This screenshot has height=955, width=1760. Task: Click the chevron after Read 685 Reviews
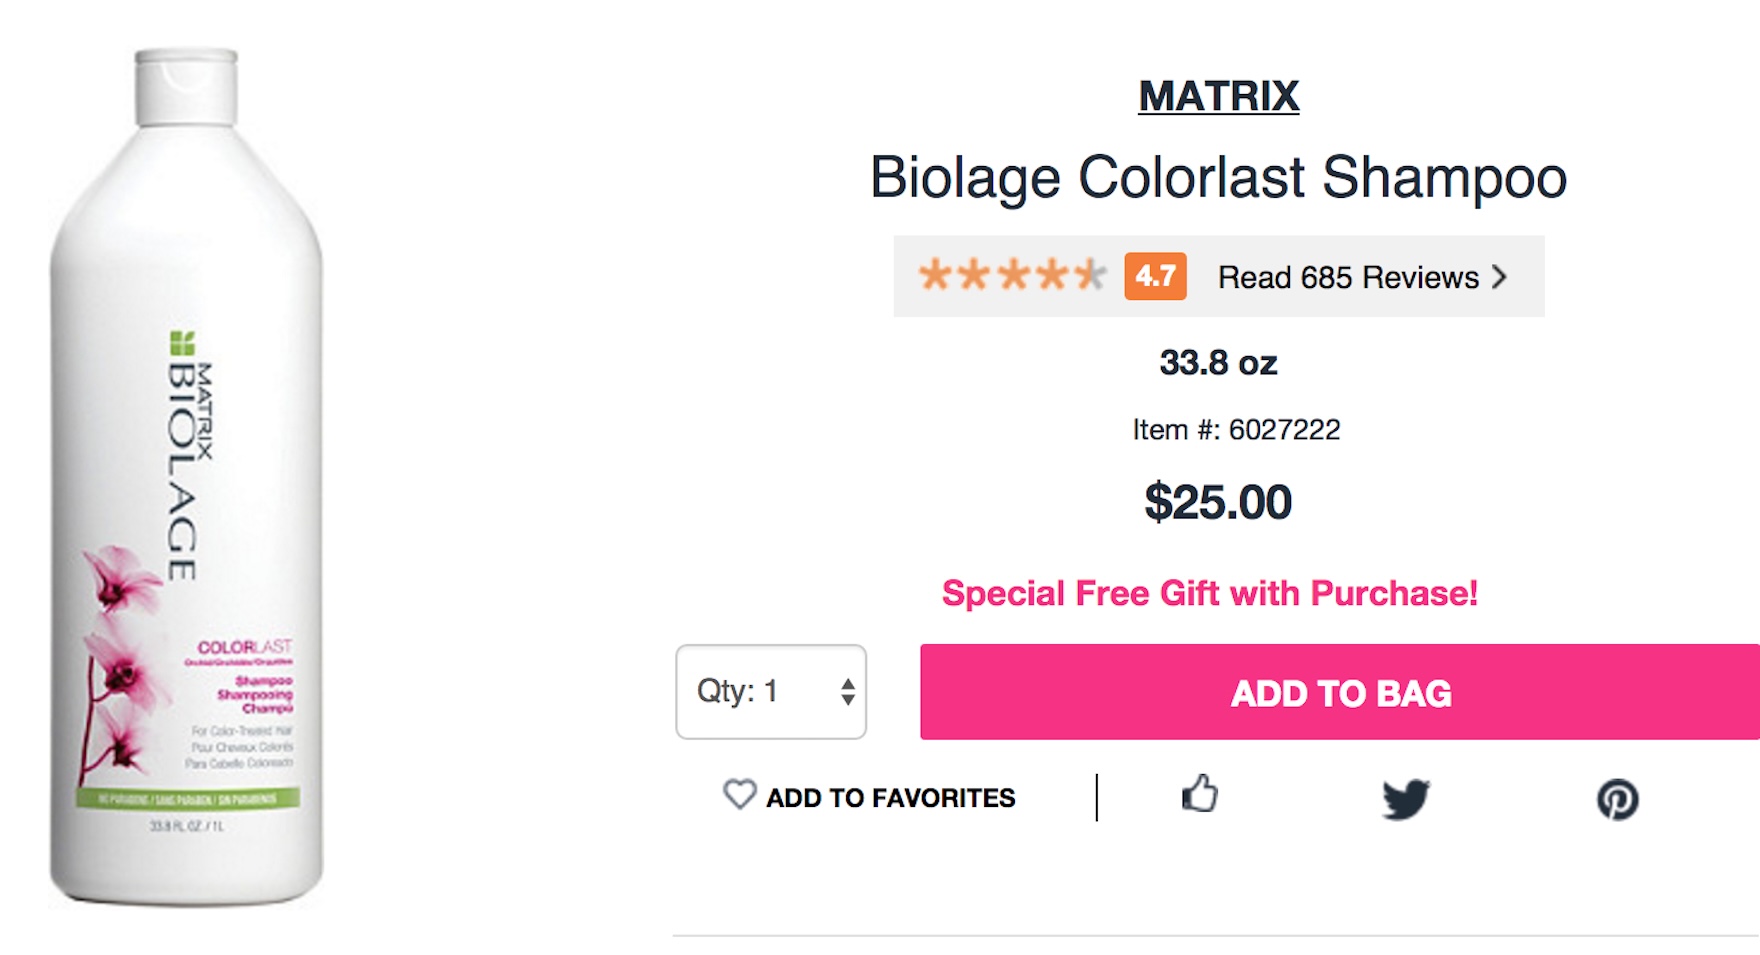[1499, 277]
